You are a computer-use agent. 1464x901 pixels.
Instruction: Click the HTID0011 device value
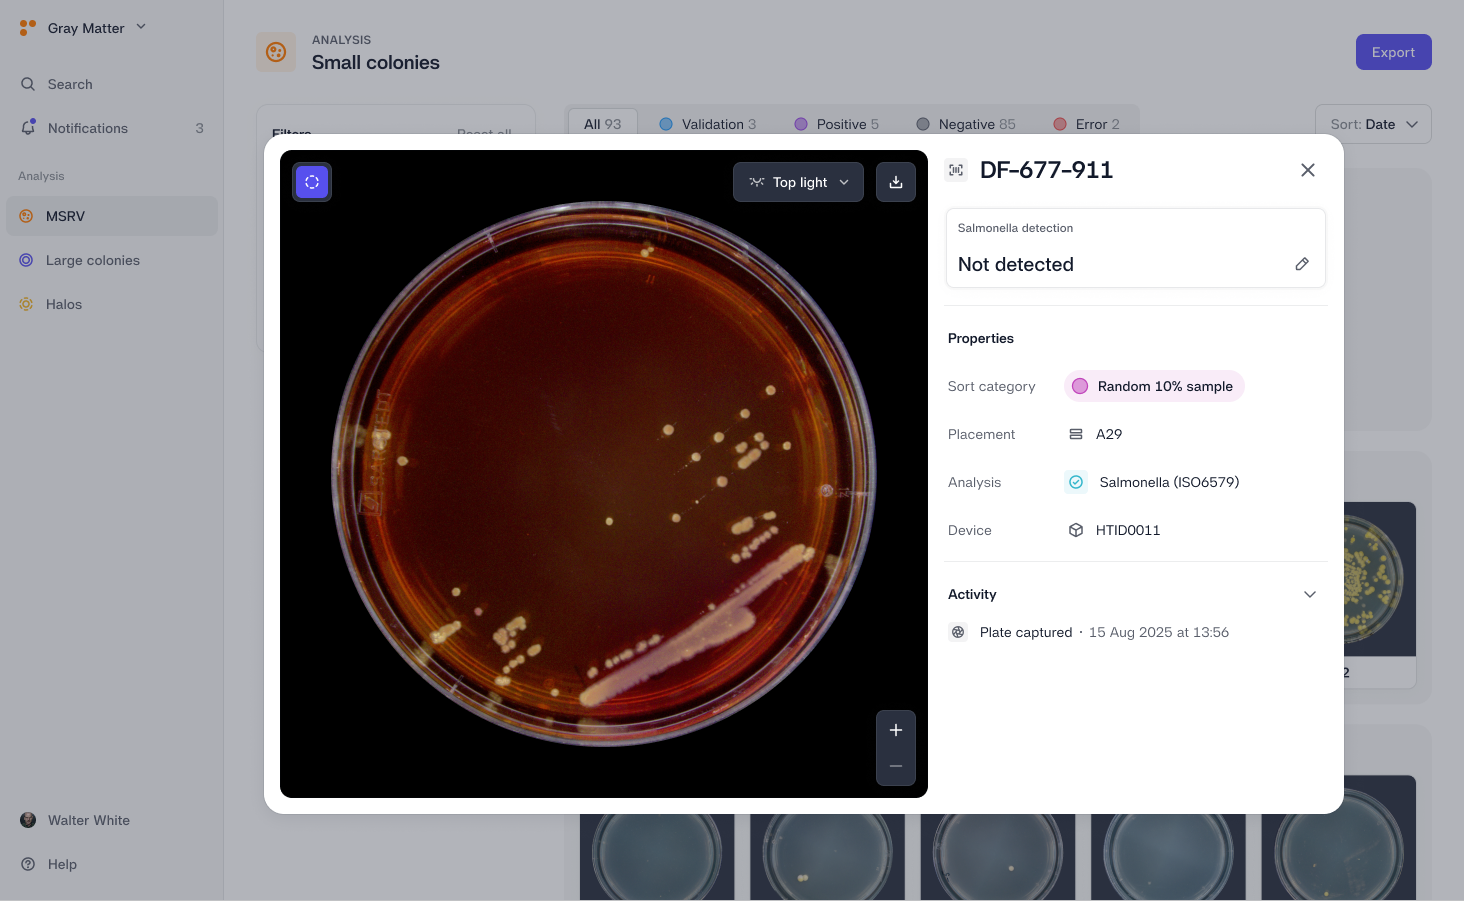pyautogui.click(x=1128, y=530)
